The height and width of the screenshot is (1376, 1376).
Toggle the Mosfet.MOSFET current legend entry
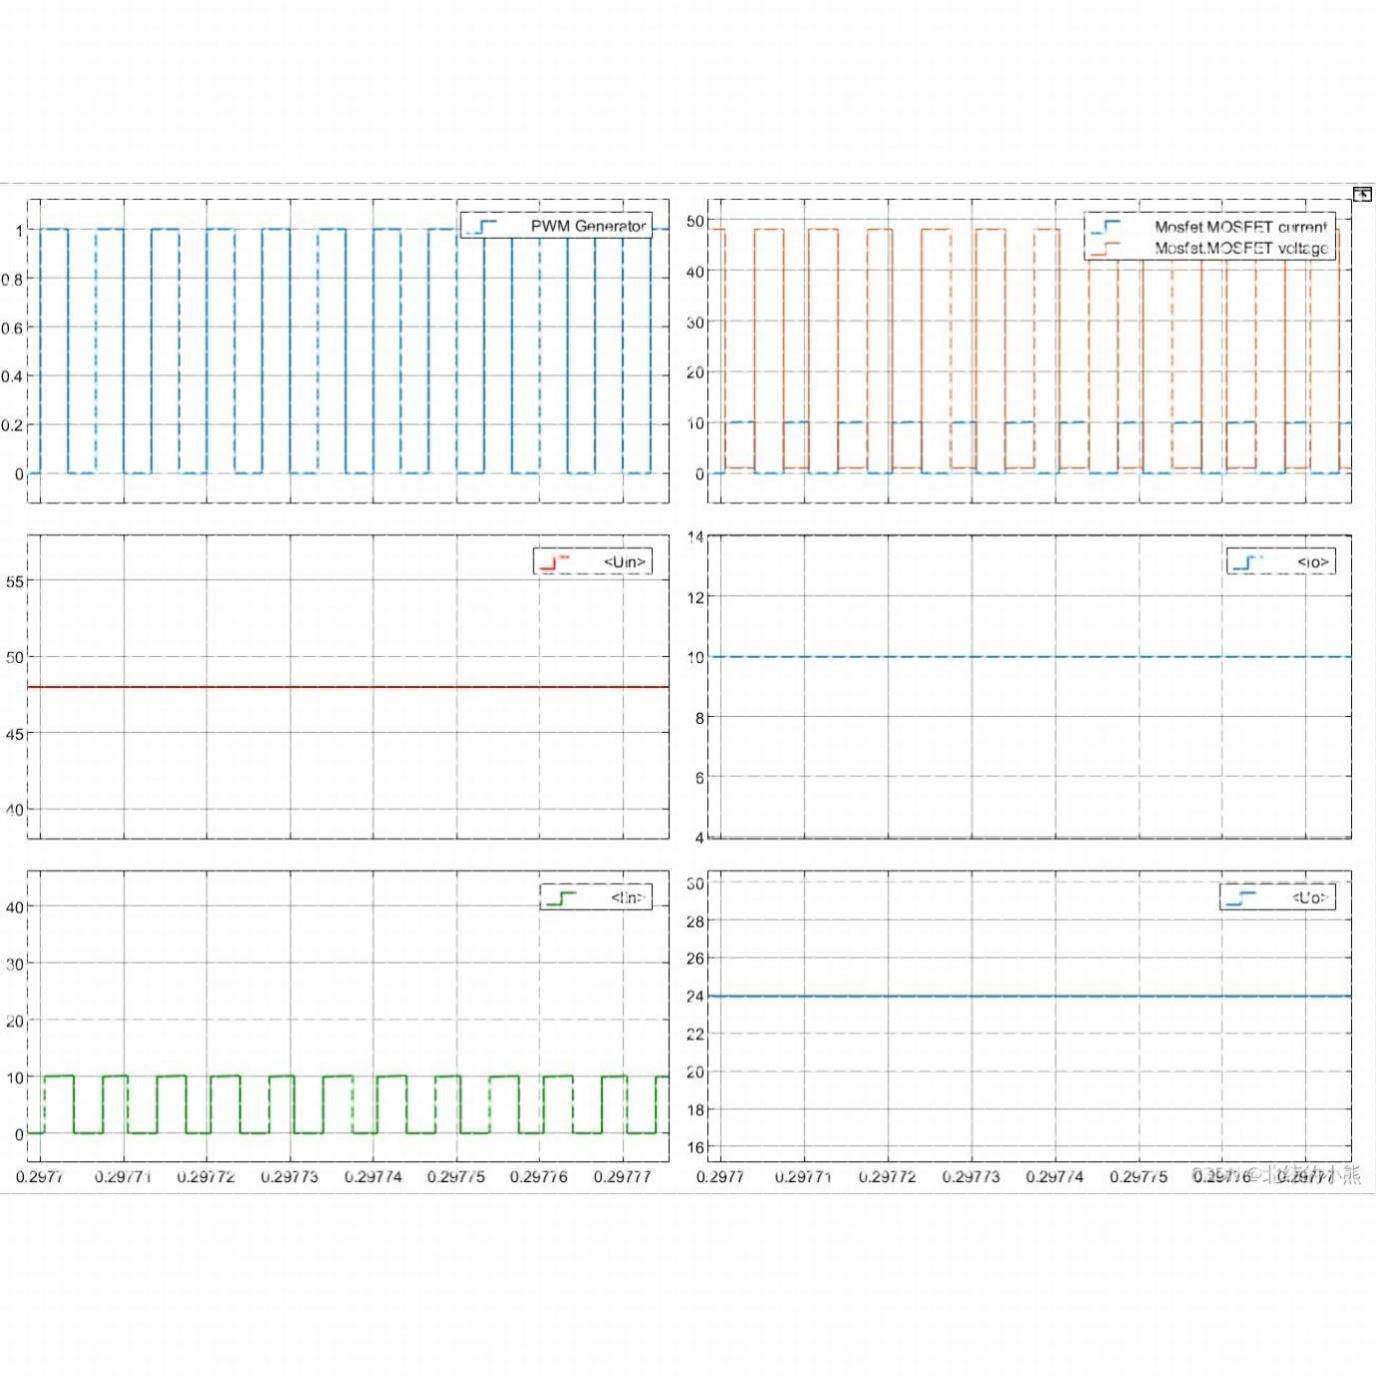1210,227
